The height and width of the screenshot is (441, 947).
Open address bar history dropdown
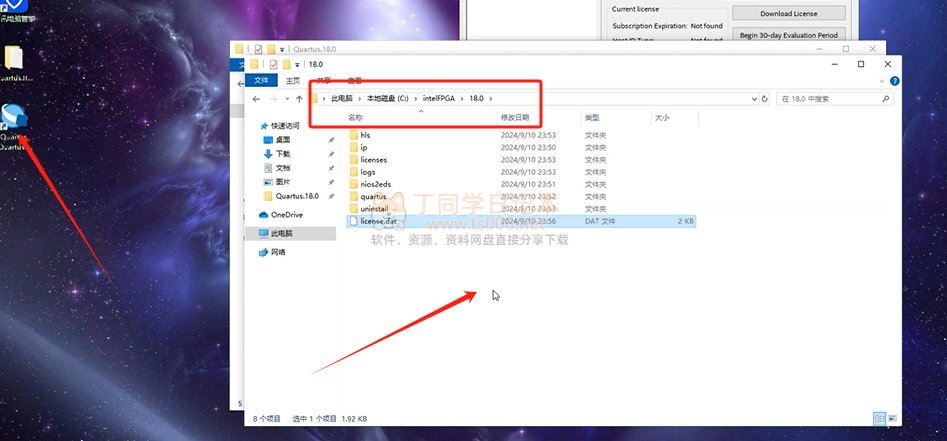[x=754, y=99]
